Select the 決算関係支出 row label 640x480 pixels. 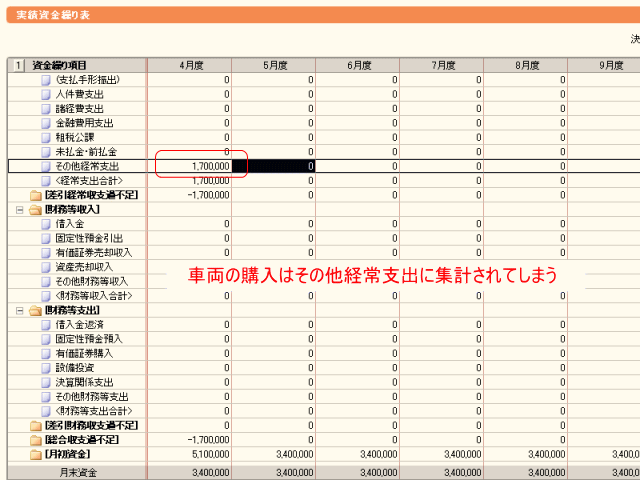tap(84, 382)
